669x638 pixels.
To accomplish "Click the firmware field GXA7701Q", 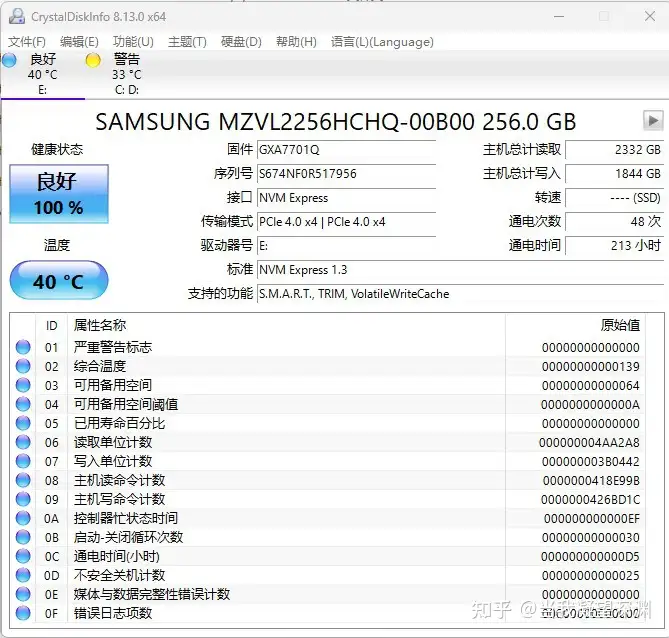I will 346,150.
